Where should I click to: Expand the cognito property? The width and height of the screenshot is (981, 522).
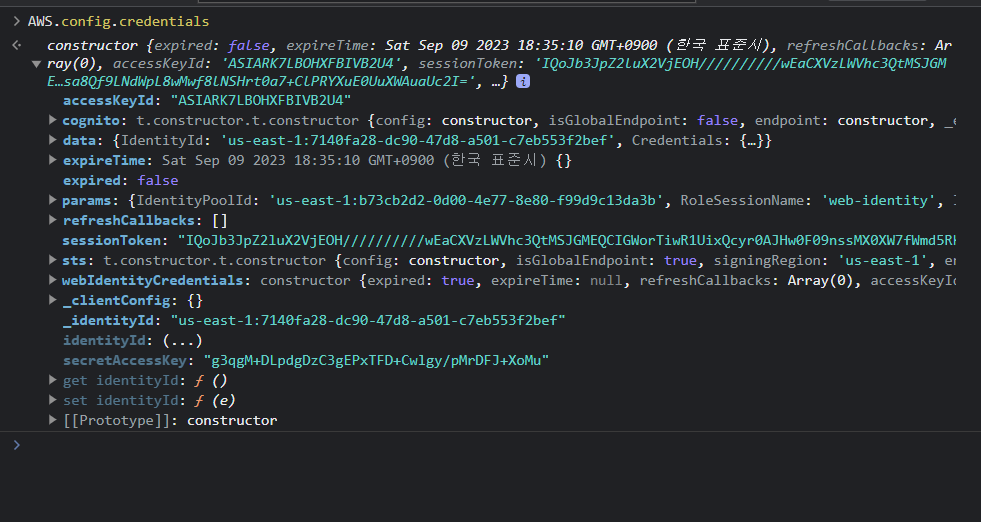[x=53, y=120]
